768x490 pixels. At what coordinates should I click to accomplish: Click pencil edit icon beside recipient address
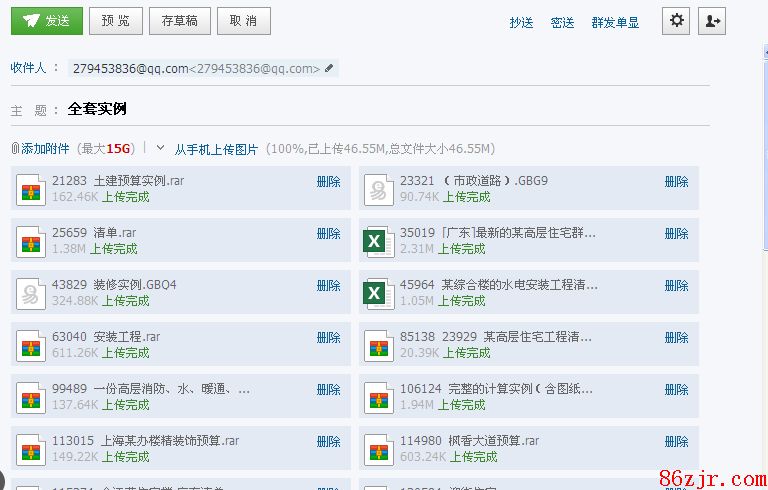tap(330, 68)
